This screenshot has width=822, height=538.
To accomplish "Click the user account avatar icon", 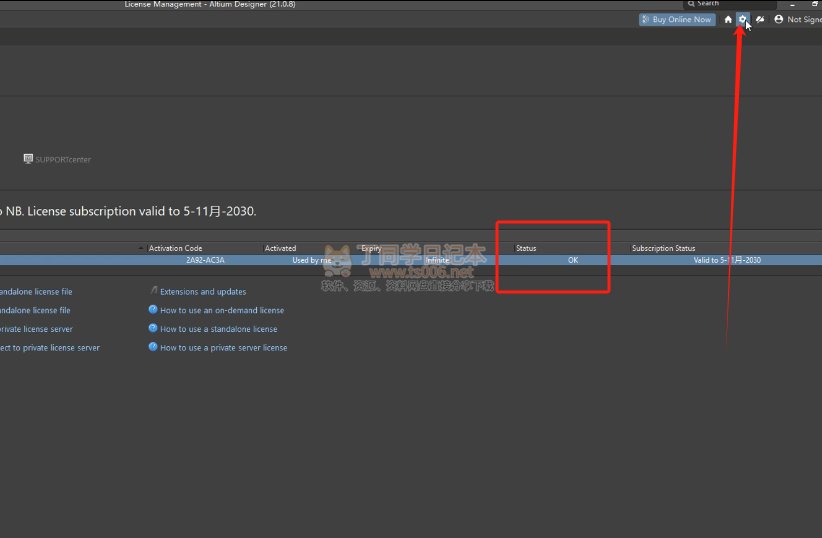I will [x=778, y=19].
